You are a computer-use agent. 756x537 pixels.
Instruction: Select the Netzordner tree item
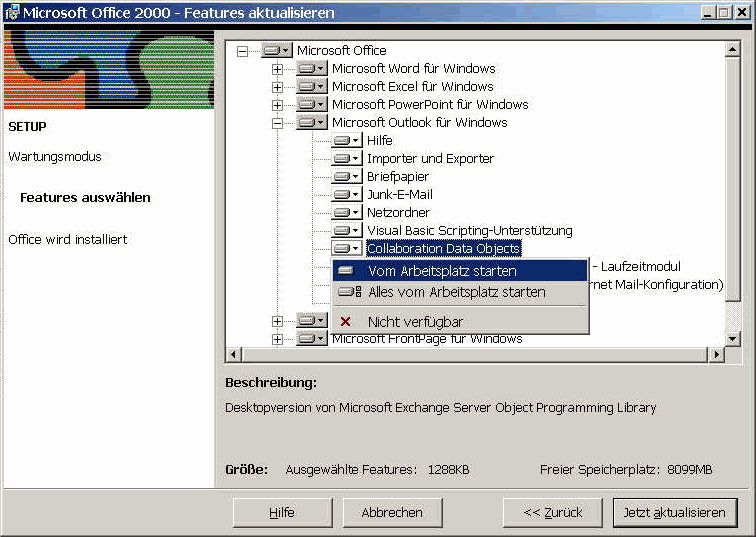coord(398,213)
